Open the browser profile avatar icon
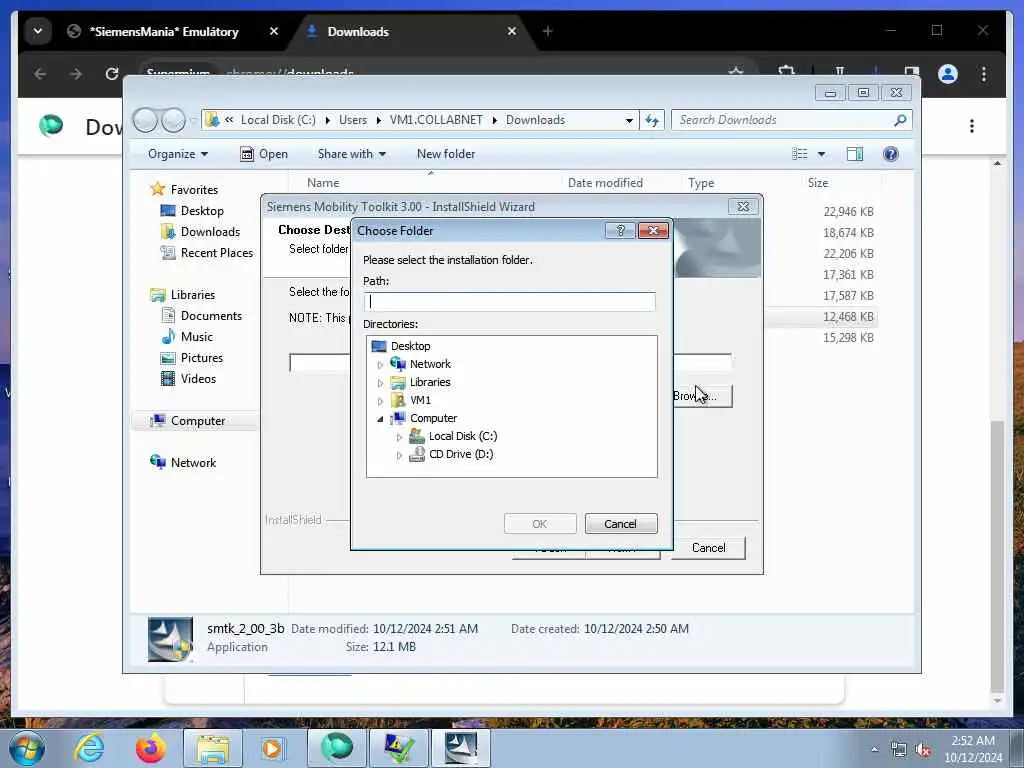1024x768 pixels. [x=948, y=74]
